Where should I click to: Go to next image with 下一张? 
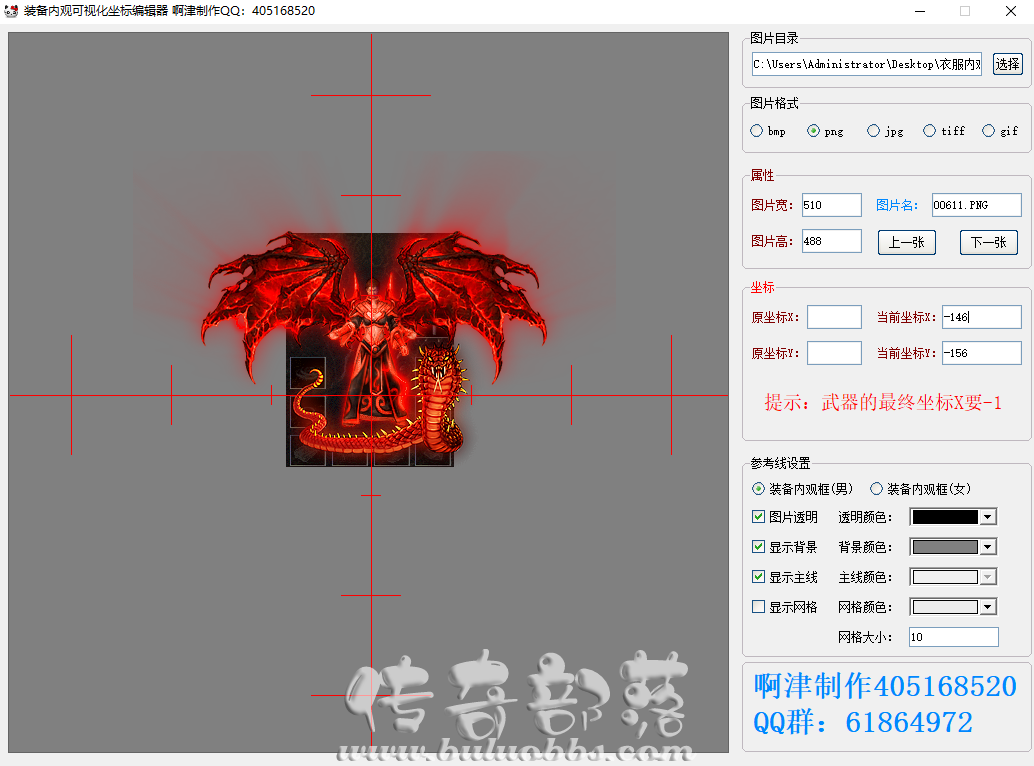pyautogui.click(x=988, y=243)
